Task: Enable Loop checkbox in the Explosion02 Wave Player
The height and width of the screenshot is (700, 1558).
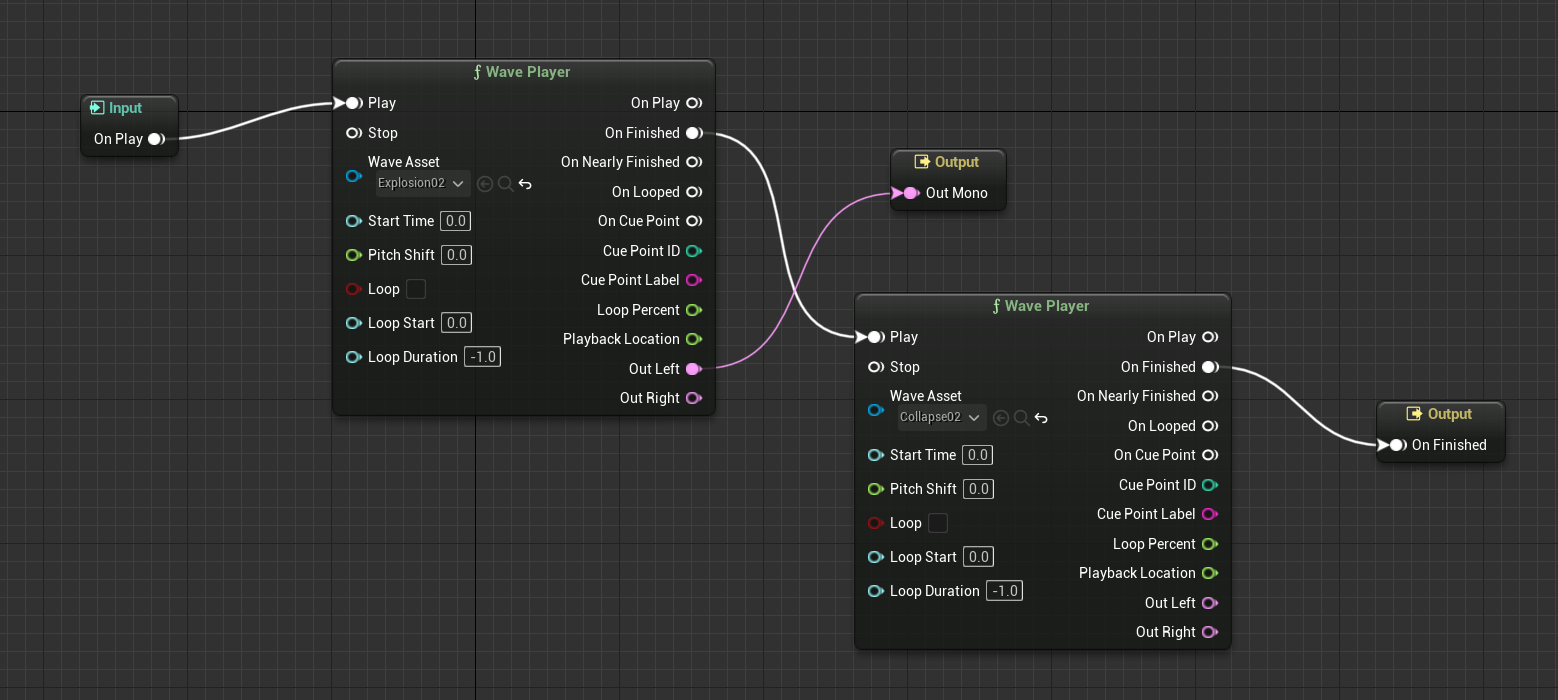Action: pos(416,289)
